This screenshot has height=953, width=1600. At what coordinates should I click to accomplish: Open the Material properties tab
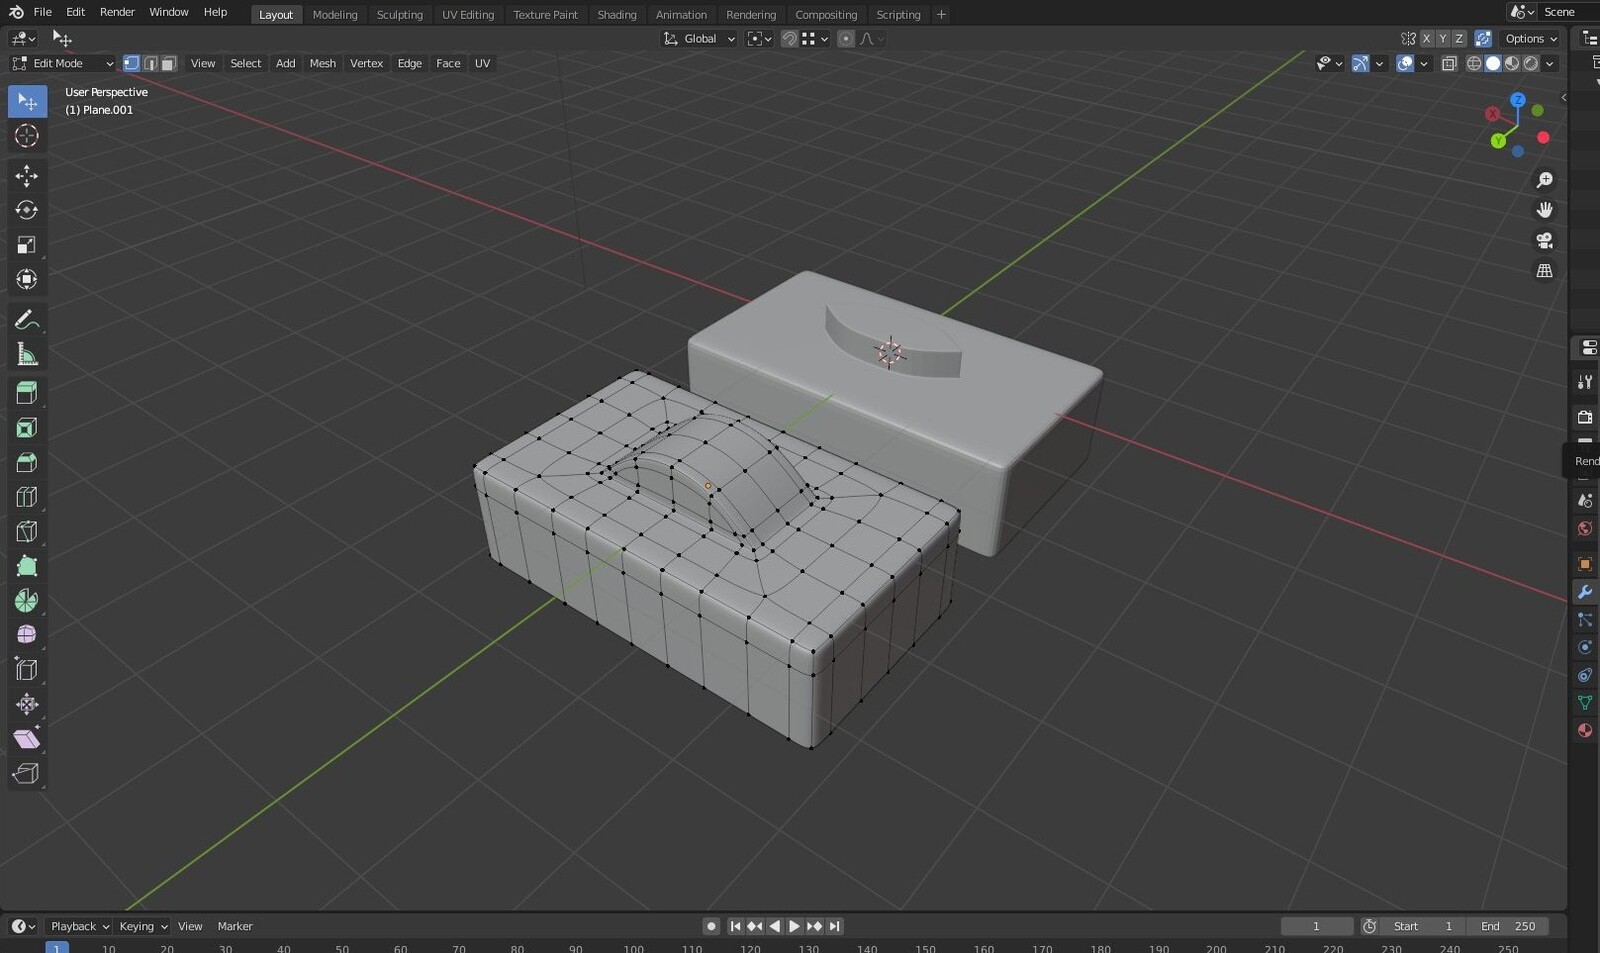[1585, 730]
